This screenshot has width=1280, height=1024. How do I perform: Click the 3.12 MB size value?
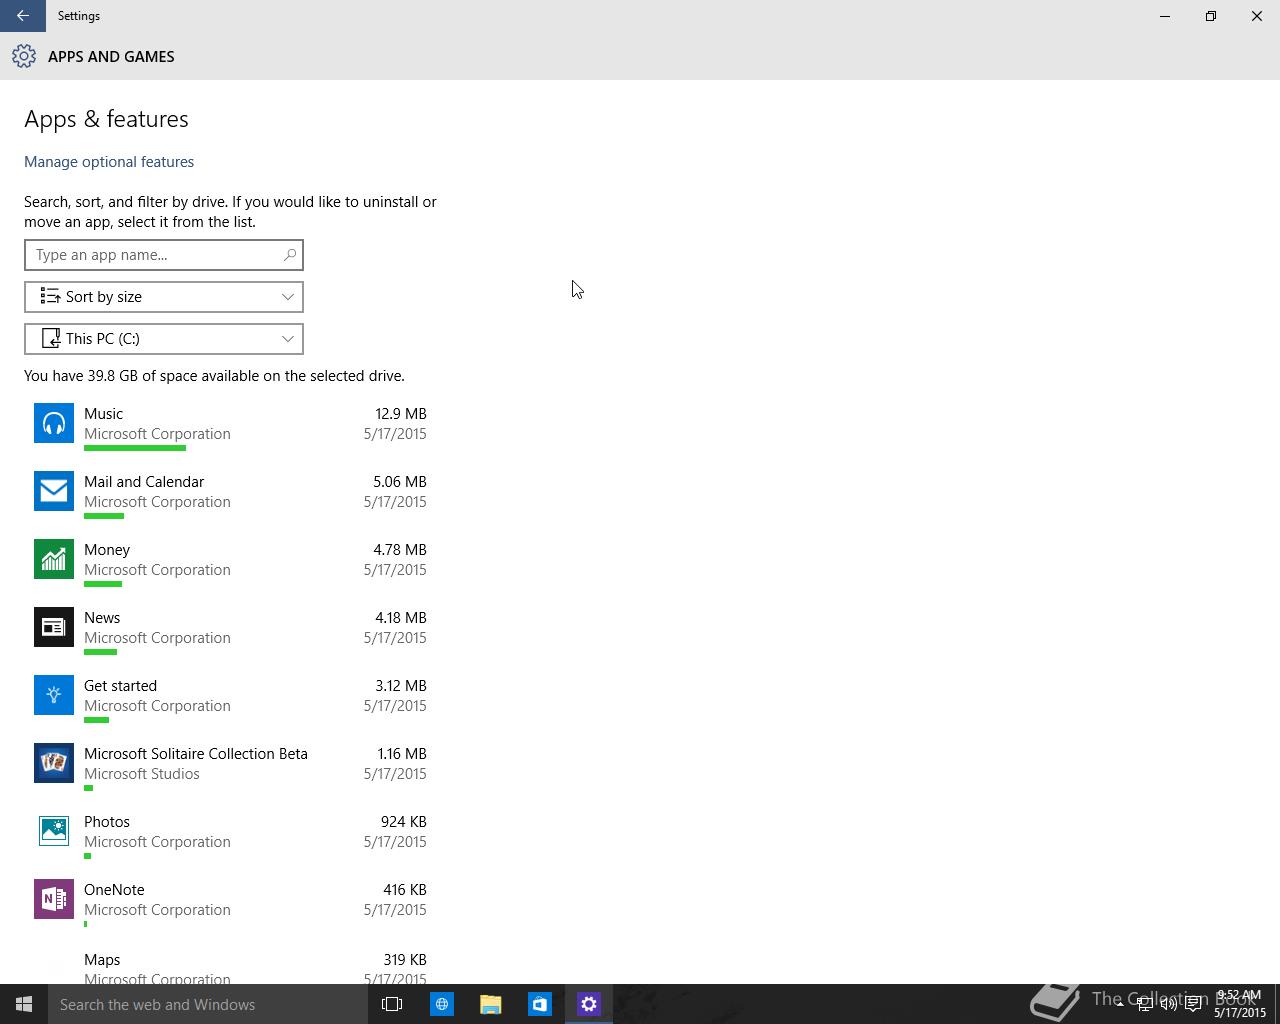[x=401, y=686]
